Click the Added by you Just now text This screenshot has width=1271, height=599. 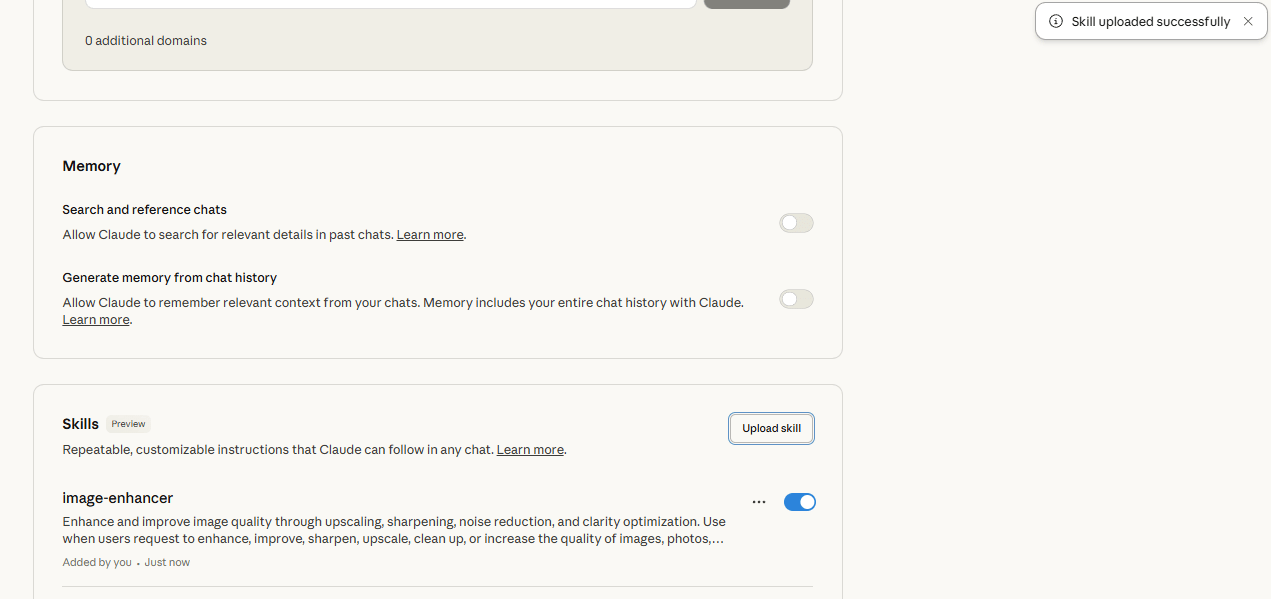(126, 562)
